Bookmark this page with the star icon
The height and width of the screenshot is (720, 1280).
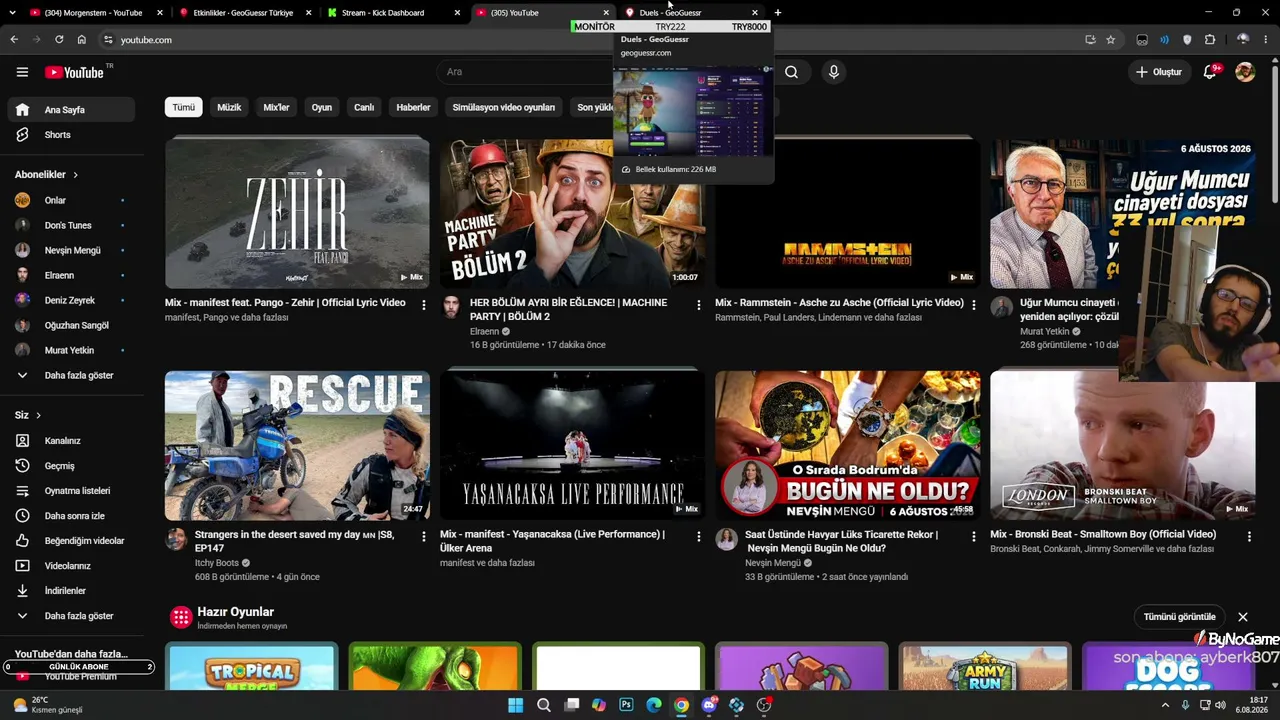[x=1110, y=40]
